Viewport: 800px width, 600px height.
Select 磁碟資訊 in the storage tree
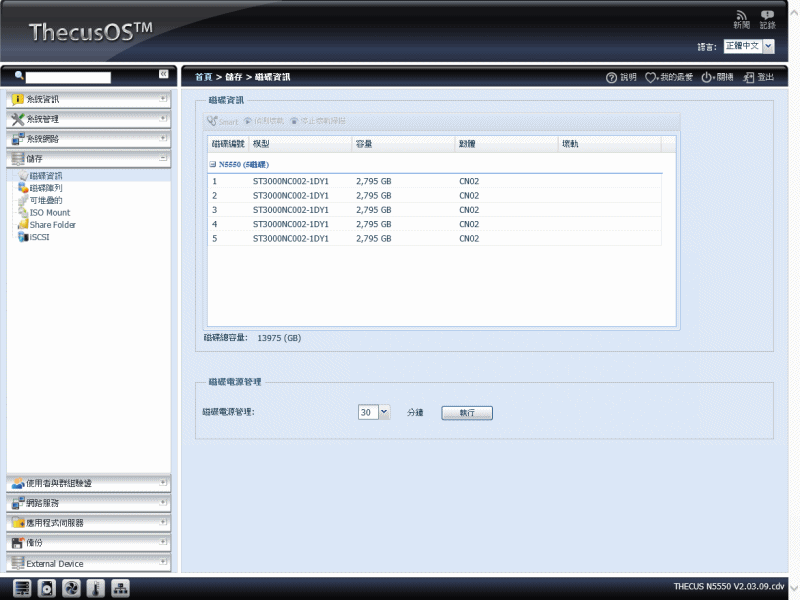(x=45, y=176)
